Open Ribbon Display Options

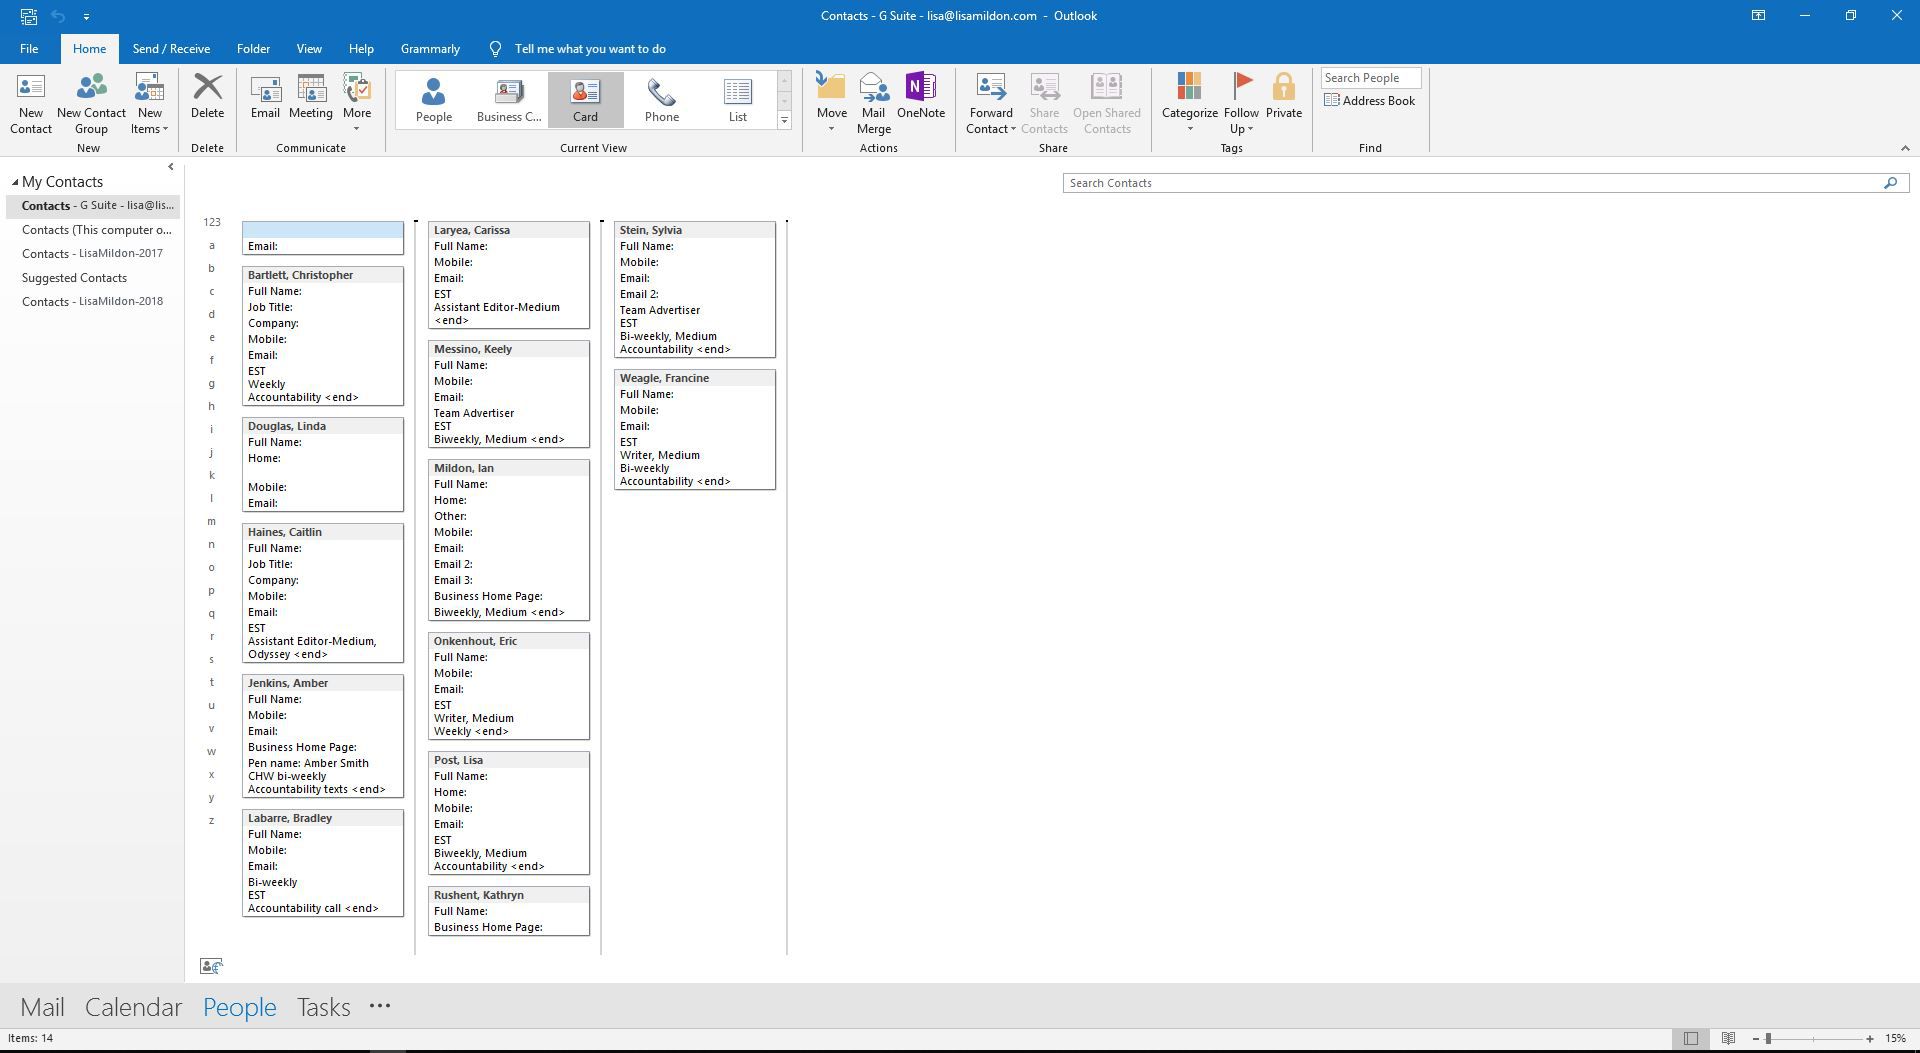pyautogui.click(x=1758, y=16)
